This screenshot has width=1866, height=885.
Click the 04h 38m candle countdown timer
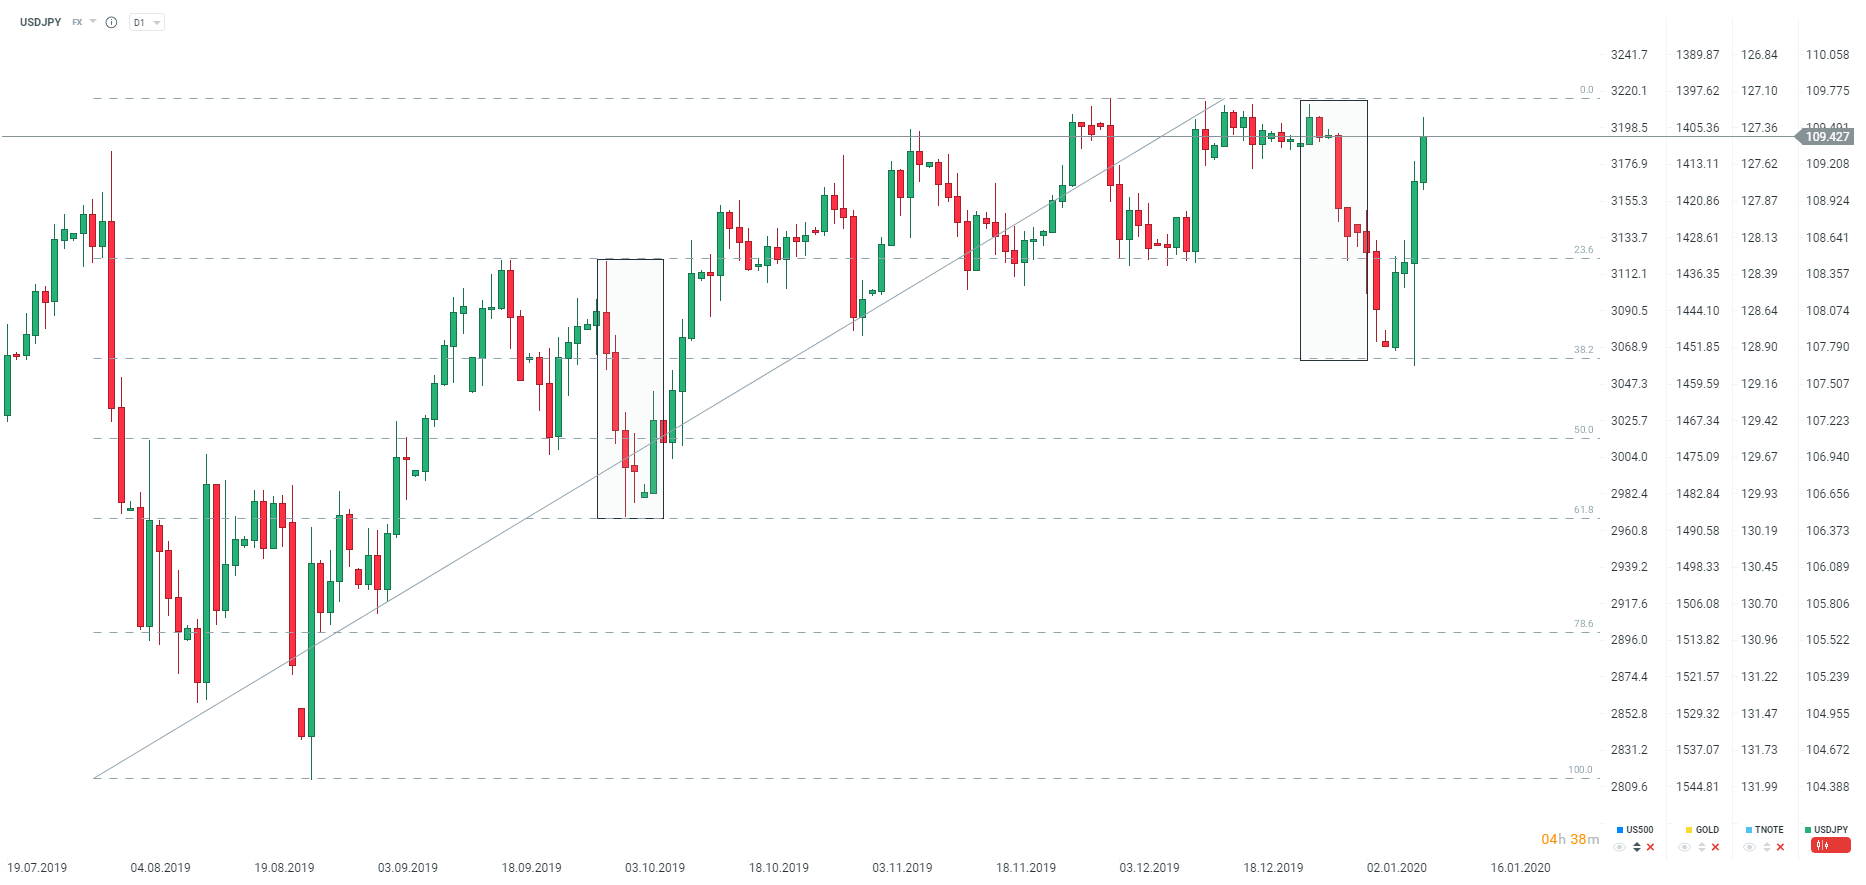click(1569, 839)
